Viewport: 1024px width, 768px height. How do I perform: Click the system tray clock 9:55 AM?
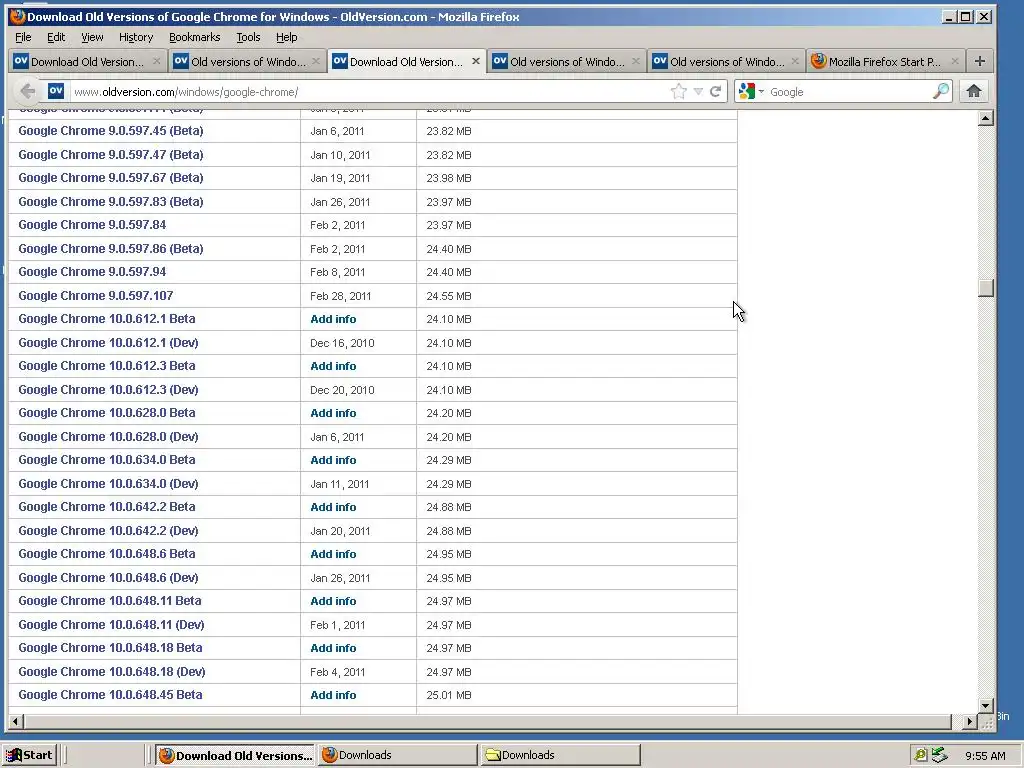point(985,756)
